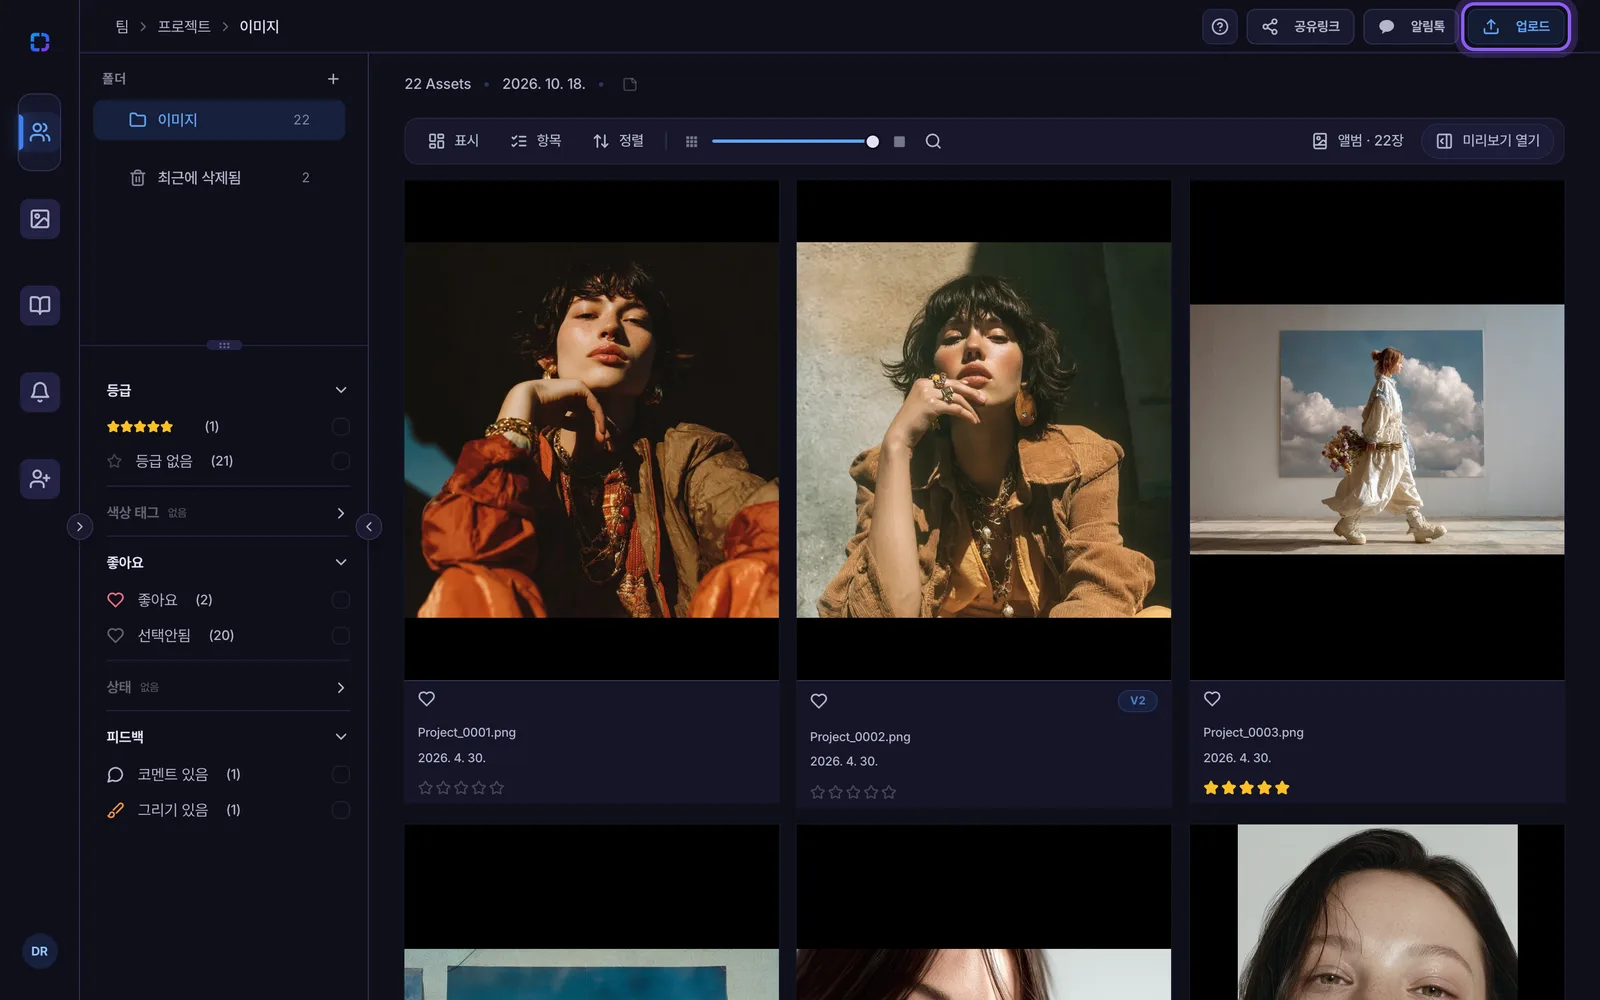Expand the 색상 태그 filter section
The width and height of the screenshot is (1600, 1000).
pos(341,513)
